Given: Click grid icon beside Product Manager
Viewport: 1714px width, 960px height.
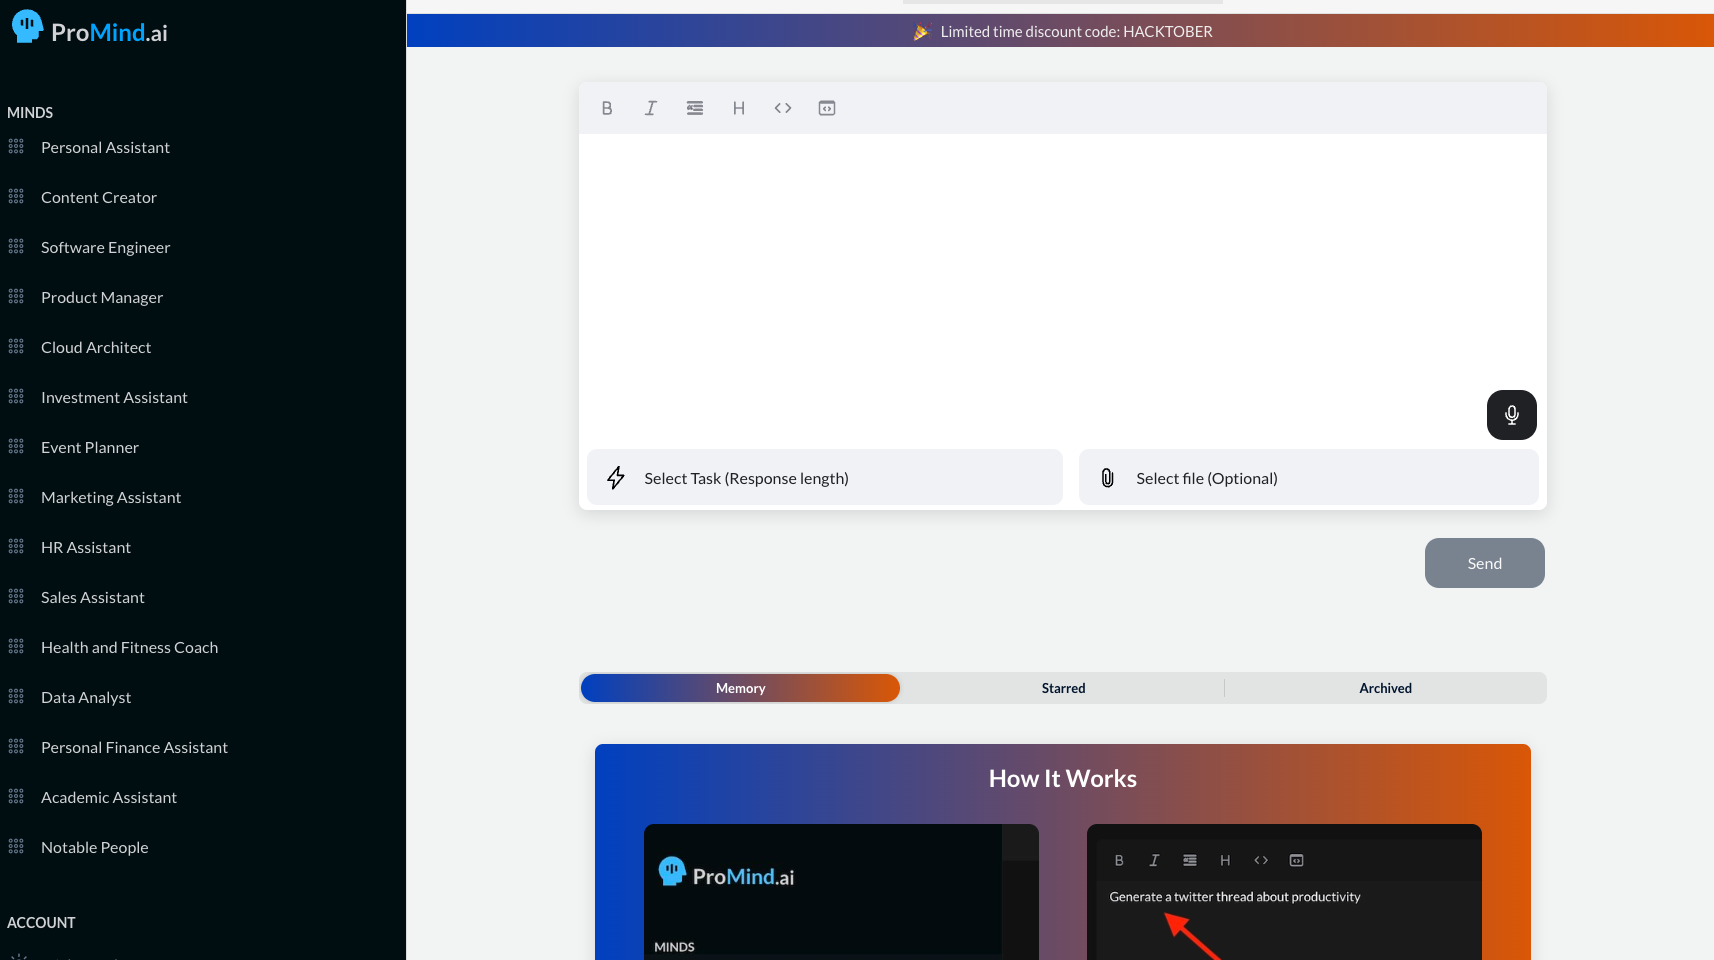Looking at the screenshot, I should 16,297.
